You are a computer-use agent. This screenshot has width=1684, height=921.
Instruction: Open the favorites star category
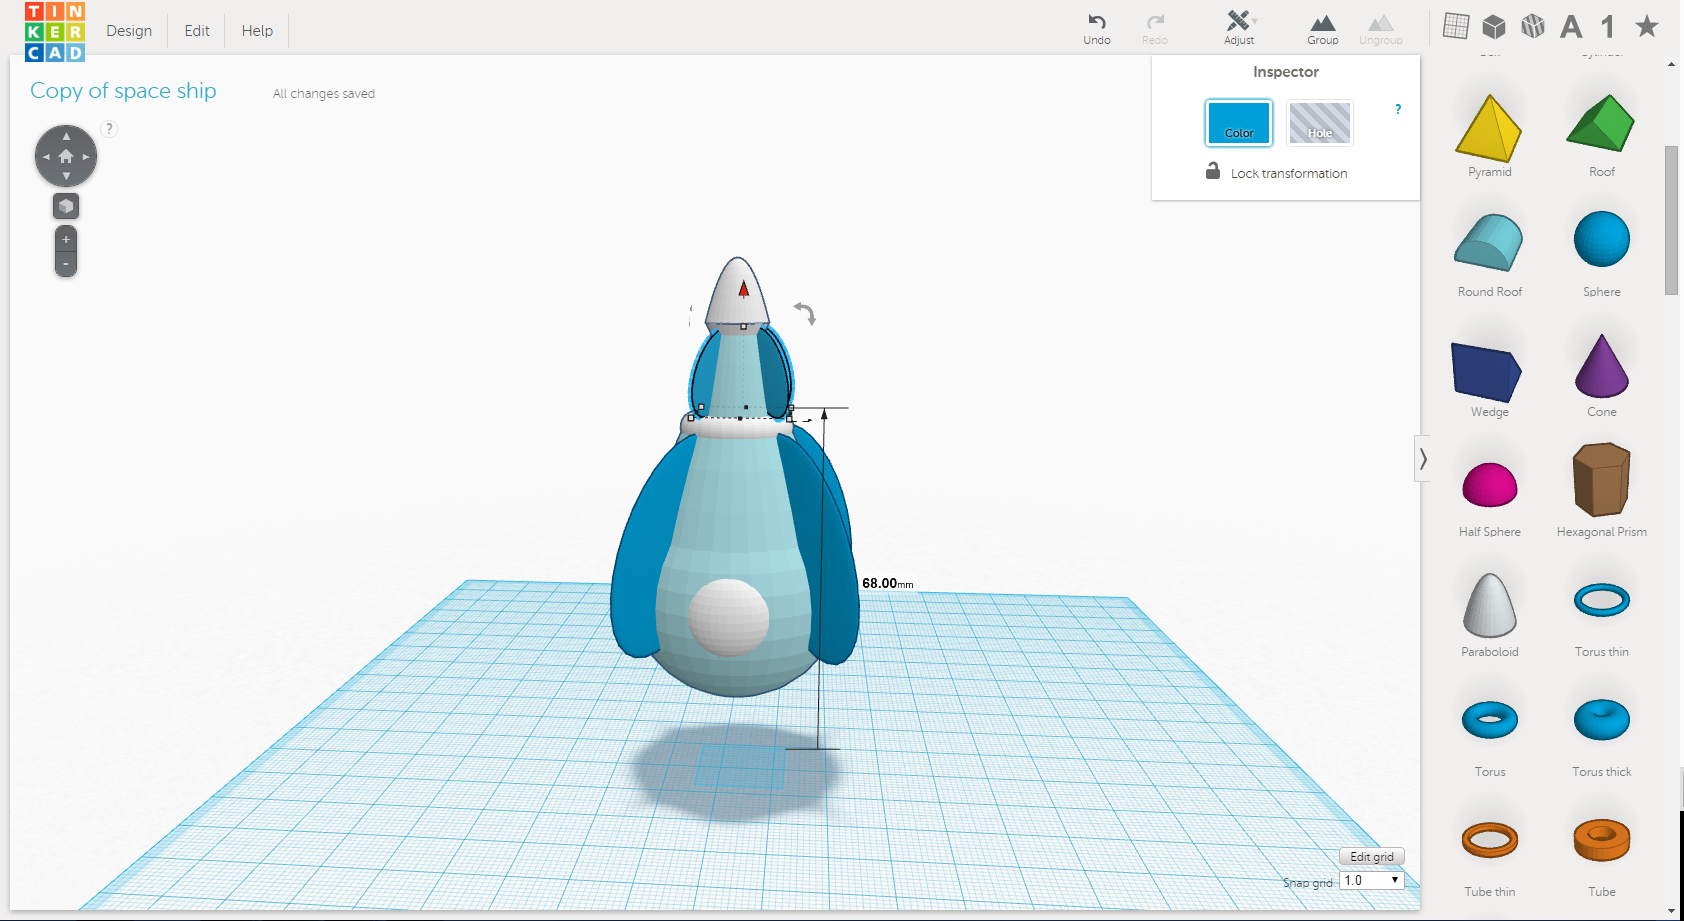[x=1646, y=26]
